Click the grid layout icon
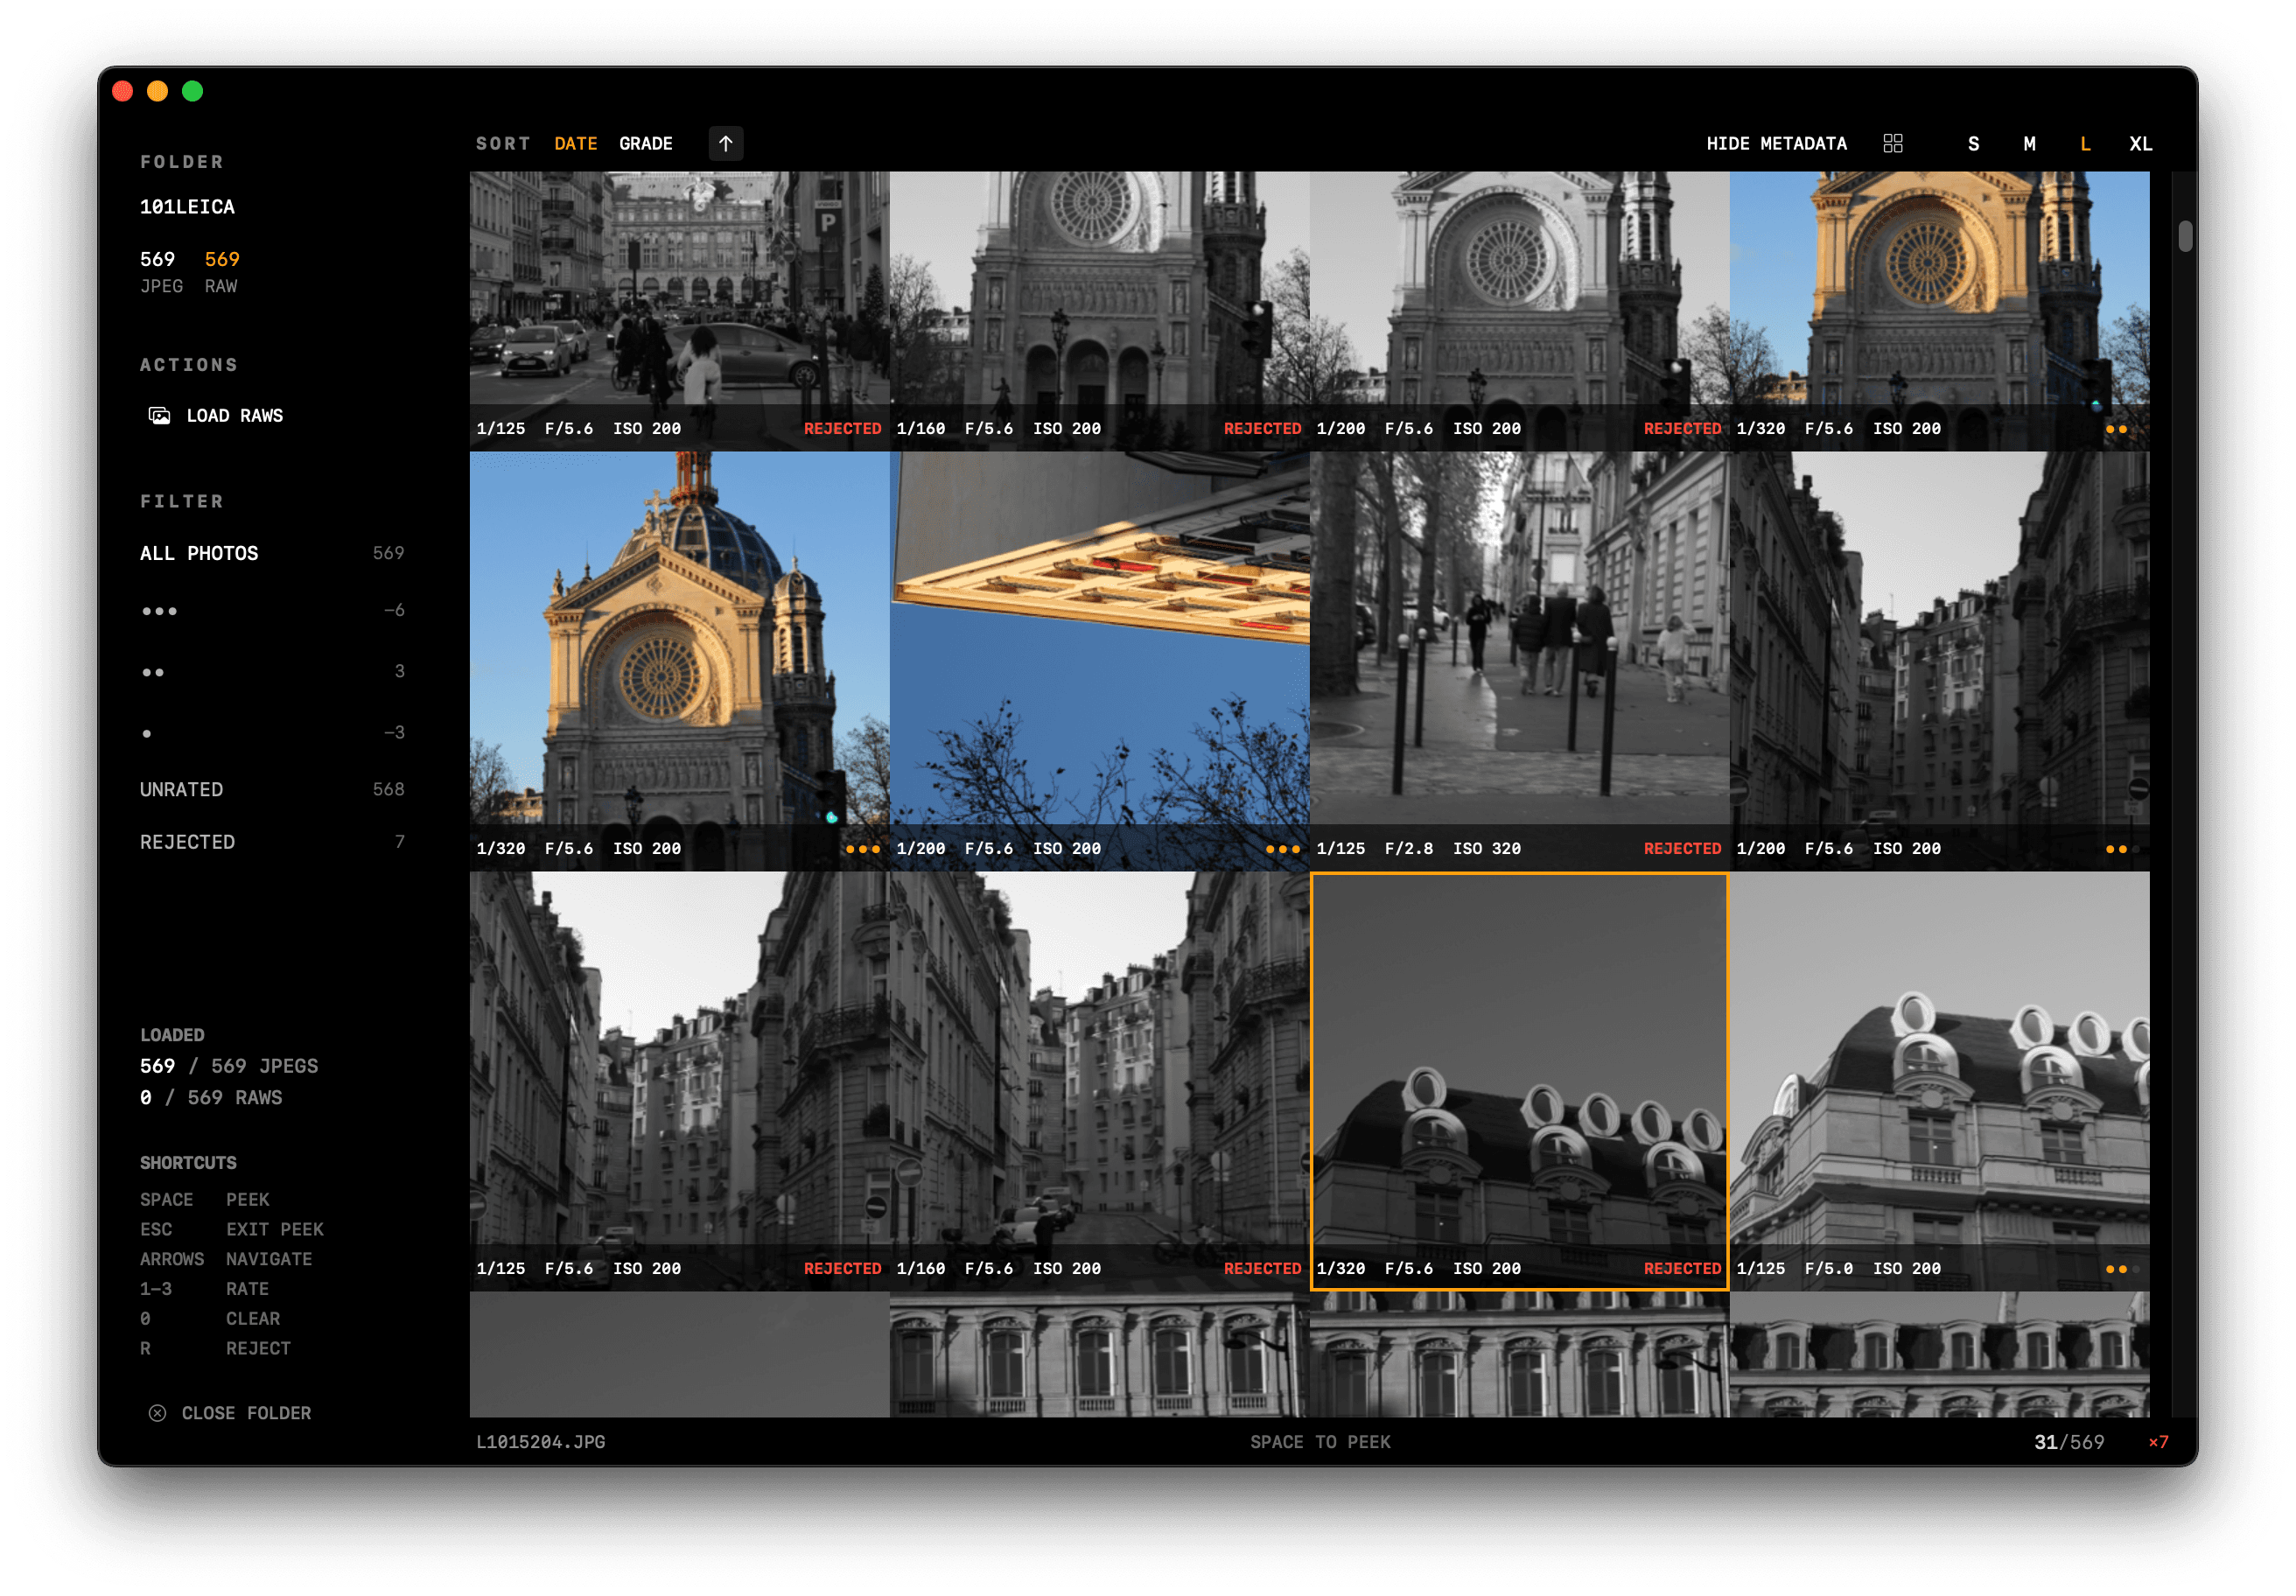Viewport: 2296px width, 1596px height. (x=1892, y=144)
